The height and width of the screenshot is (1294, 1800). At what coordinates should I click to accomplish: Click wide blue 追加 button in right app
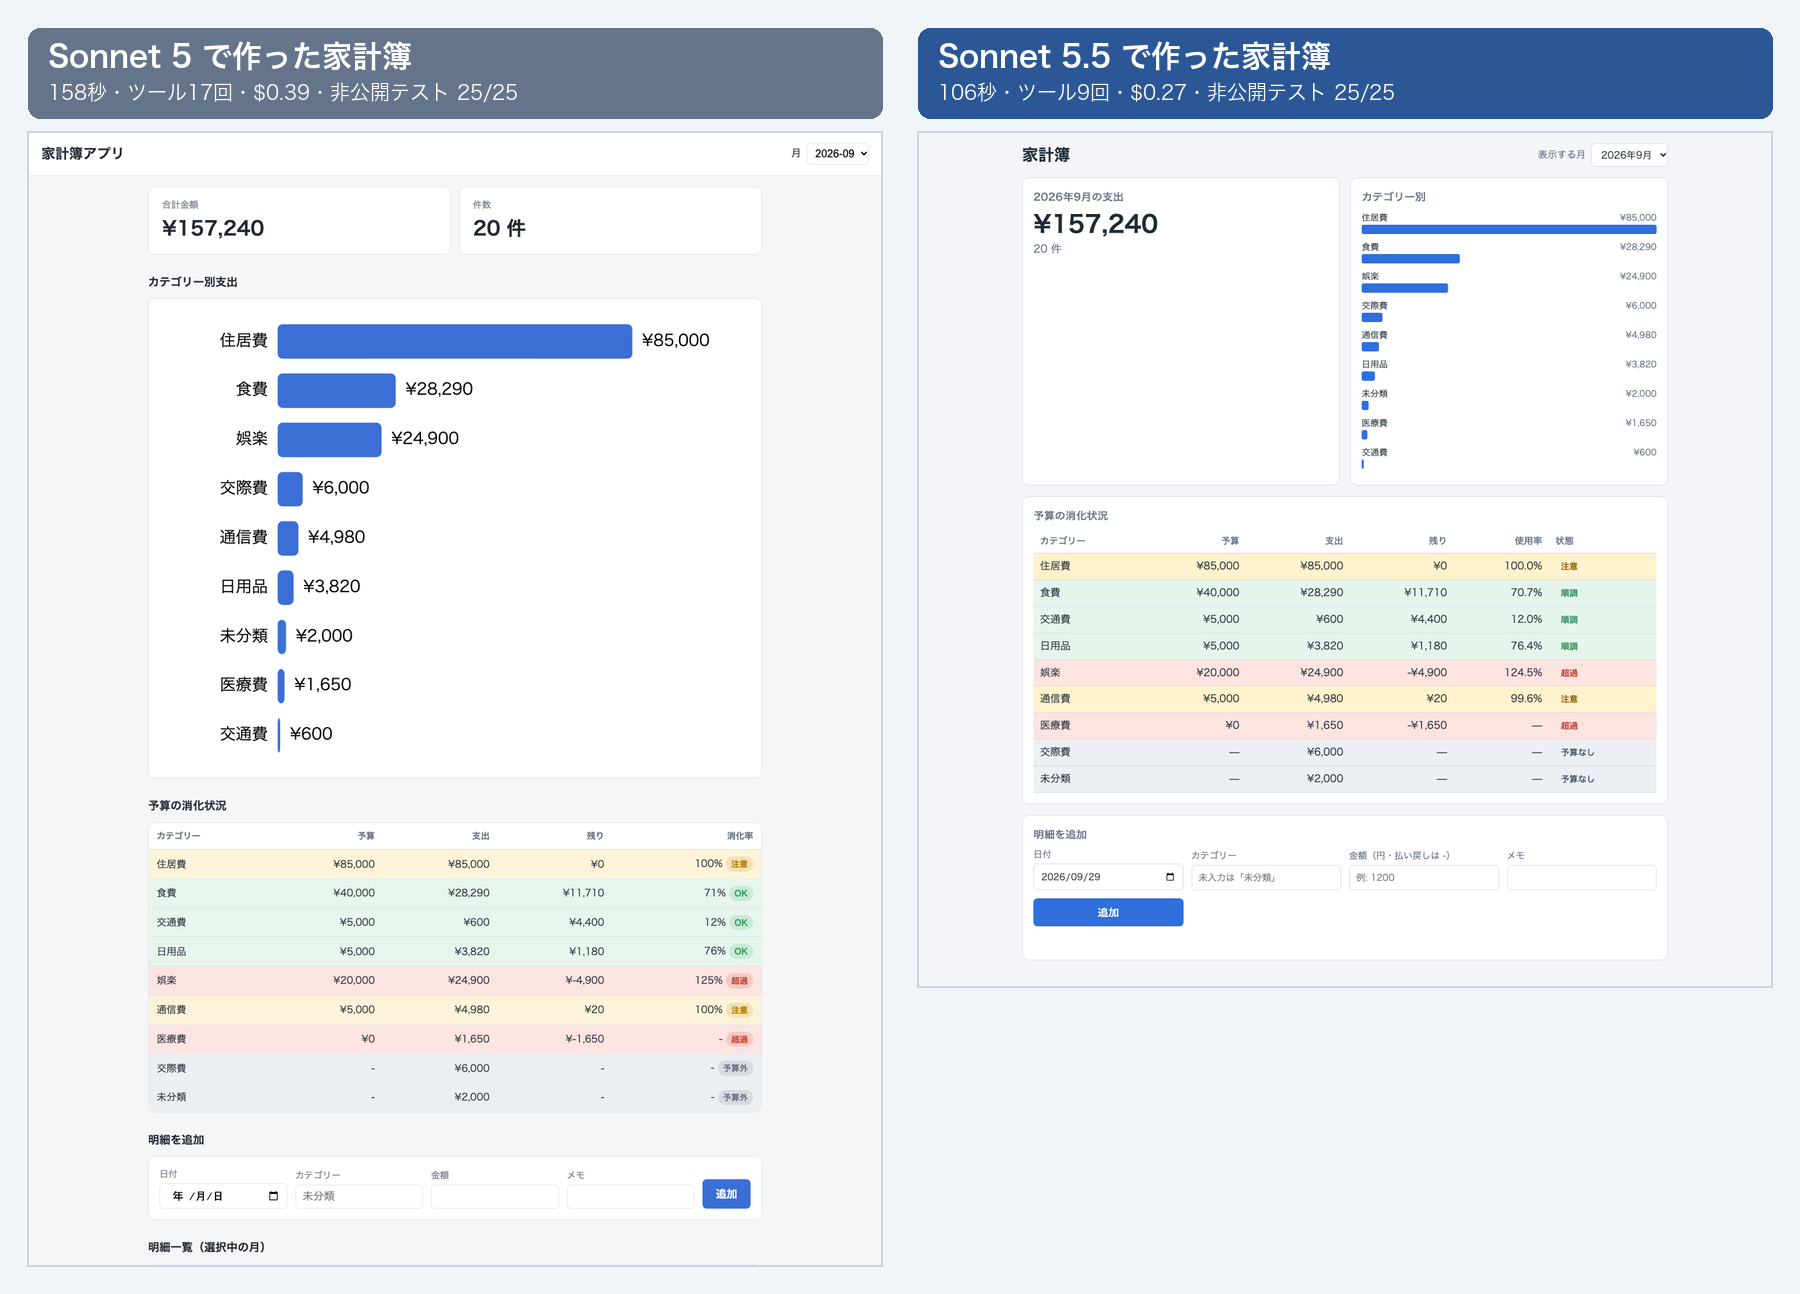(1108, 912)
